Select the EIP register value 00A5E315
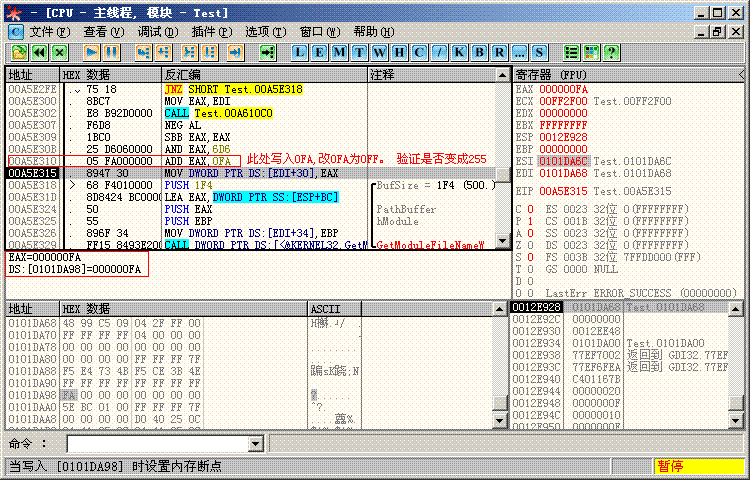The image size is (750, 480). tap(563, 191)
